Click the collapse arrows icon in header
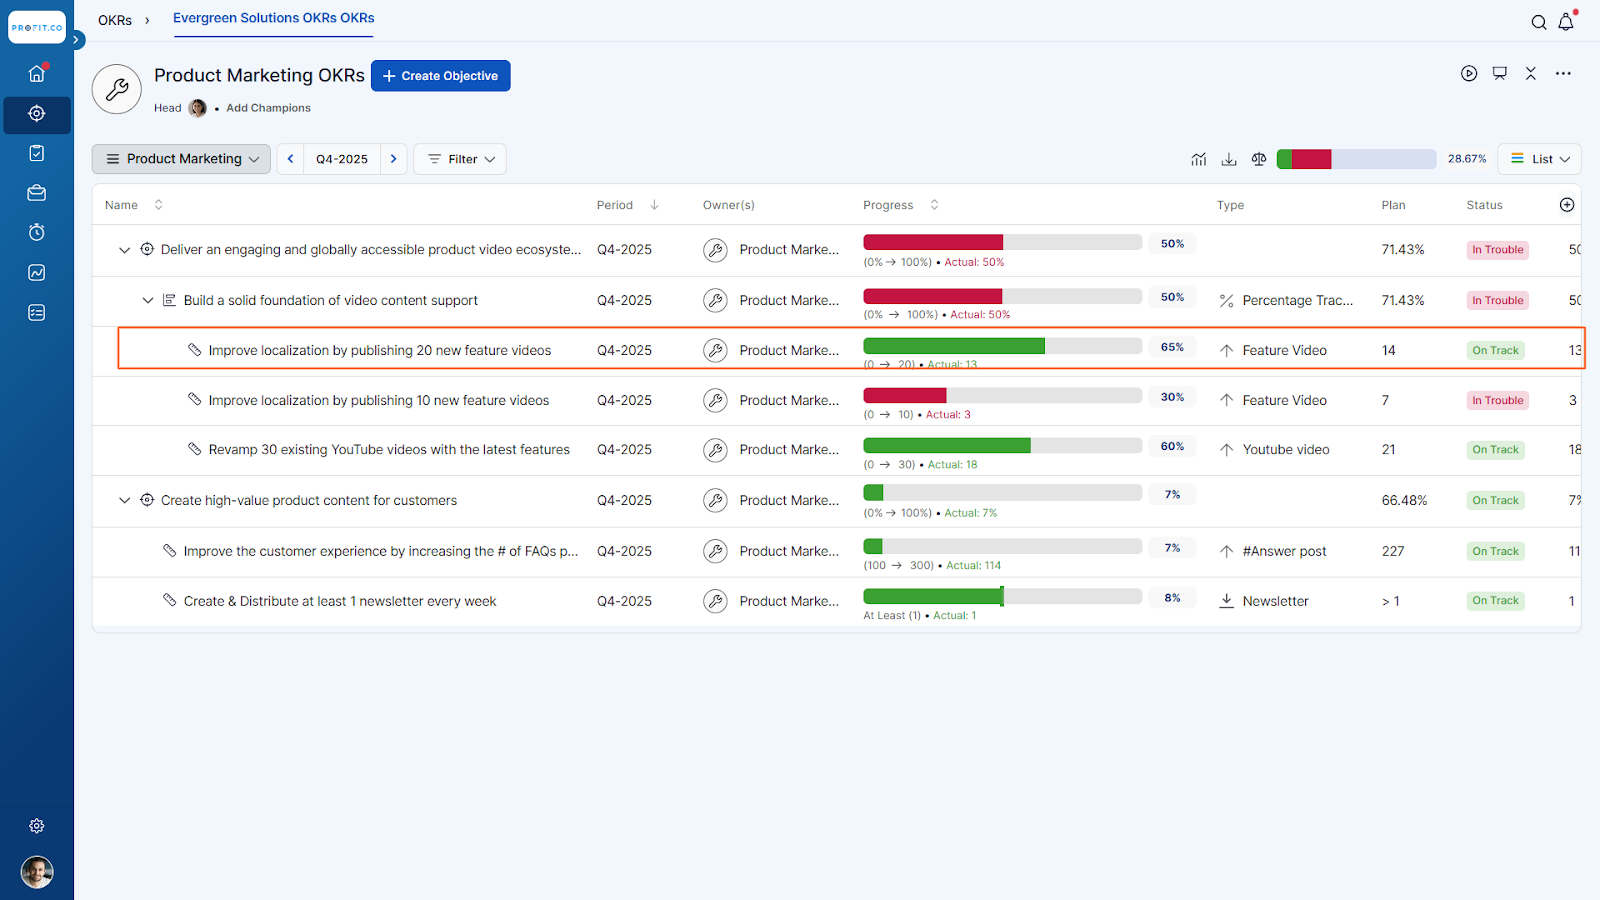The height and width of the screenshot is (900, 1600). click(x=1531, y=73)
